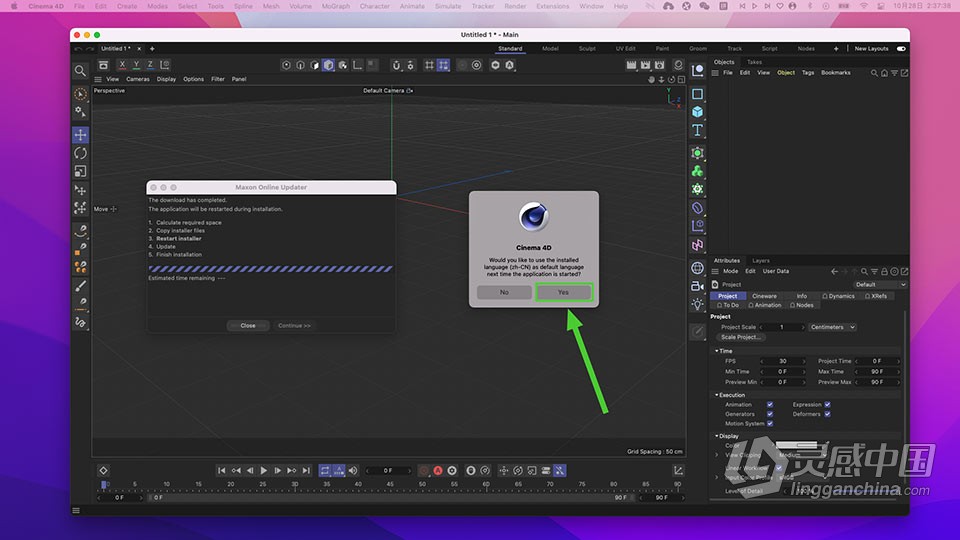Viewport: 960px width, 540px height.
Task: Open the Objects manager search icon
Action: pos(874,73)
